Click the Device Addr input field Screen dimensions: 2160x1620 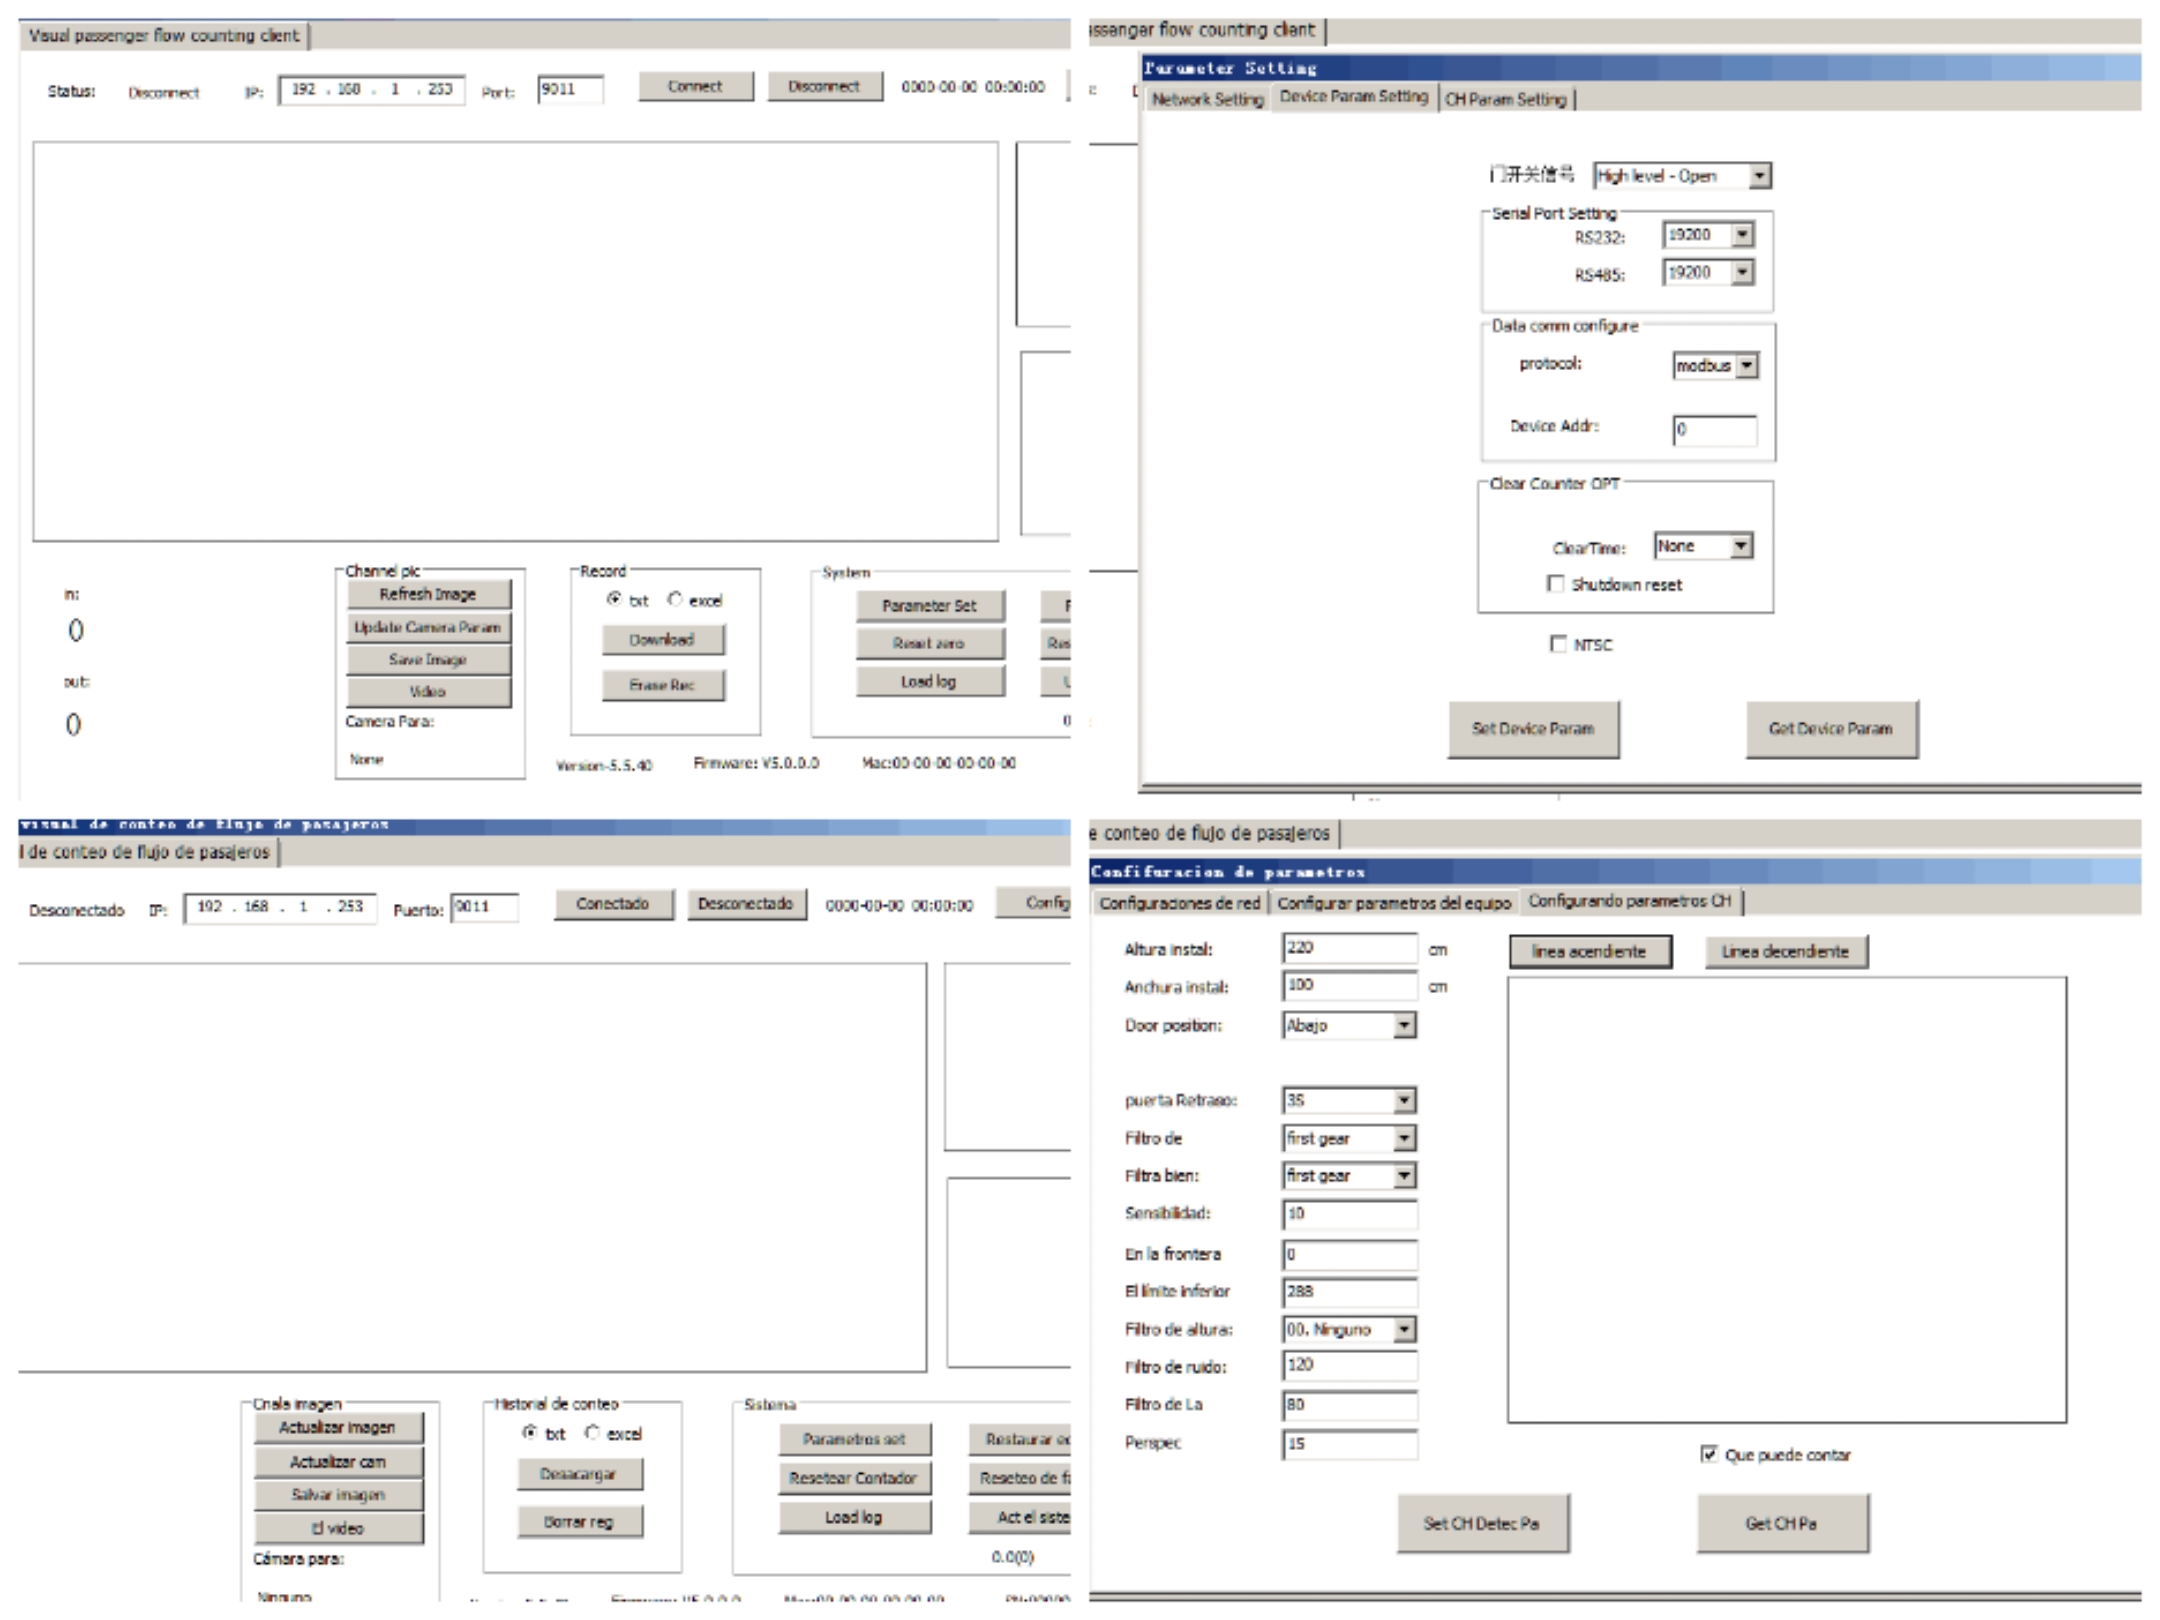[1714, 430]
